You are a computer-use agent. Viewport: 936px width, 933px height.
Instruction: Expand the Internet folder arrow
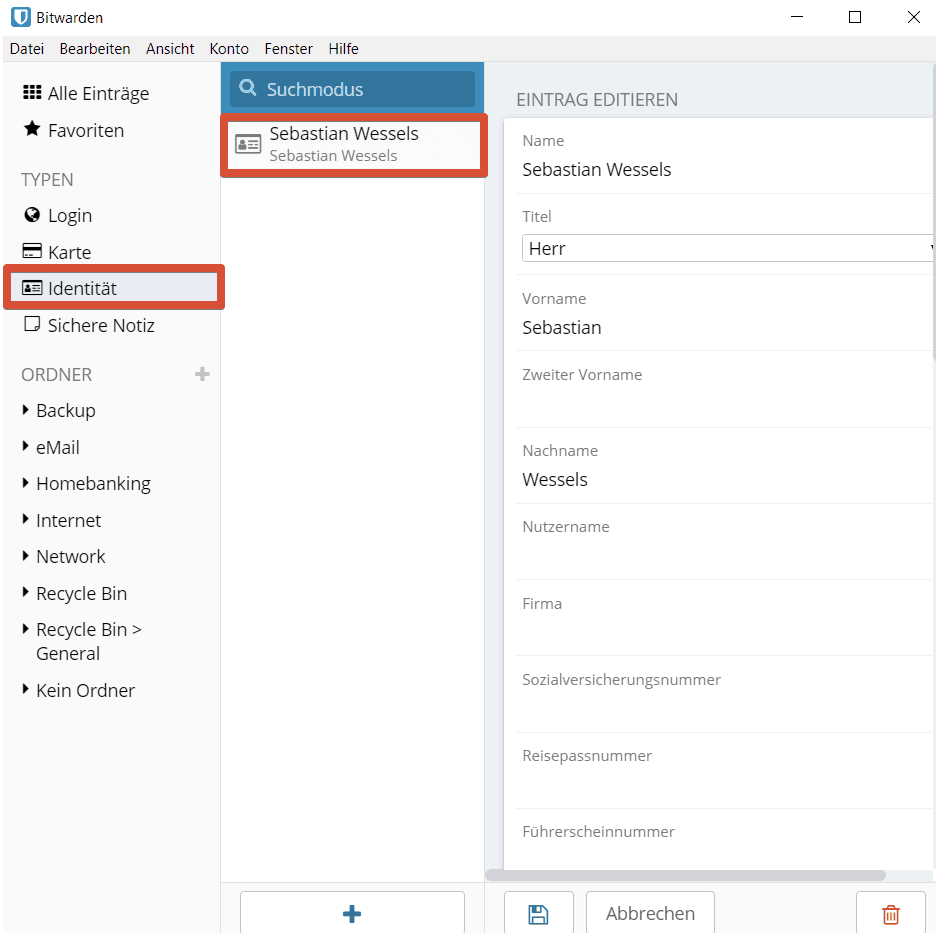click(26, 519)
